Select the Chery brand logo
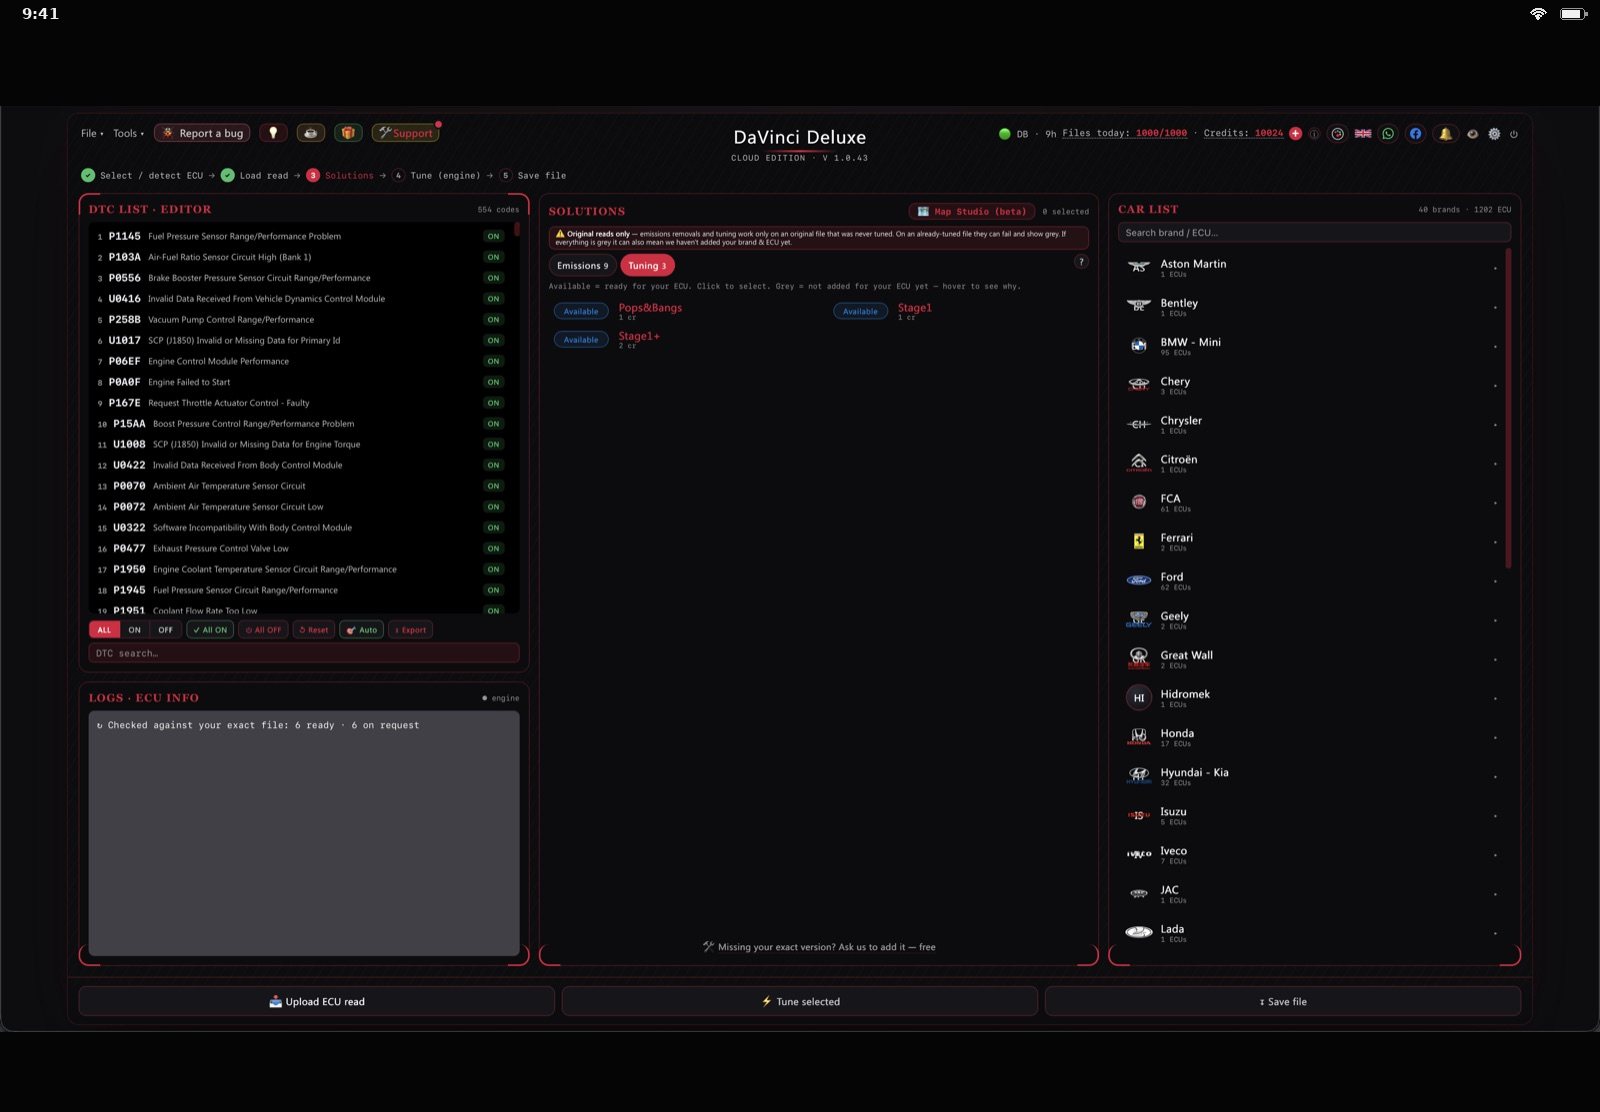 click(x=1139, y=384)
